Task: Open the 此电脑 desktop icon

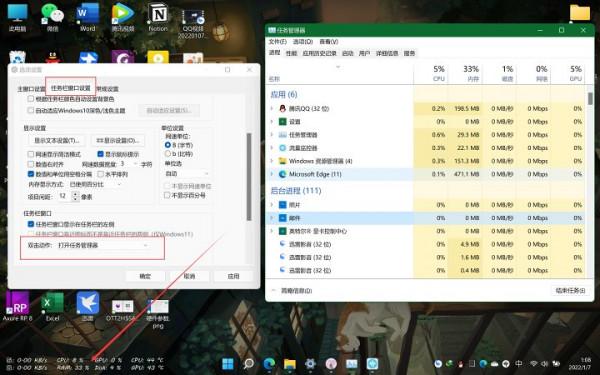Action: 18,17
